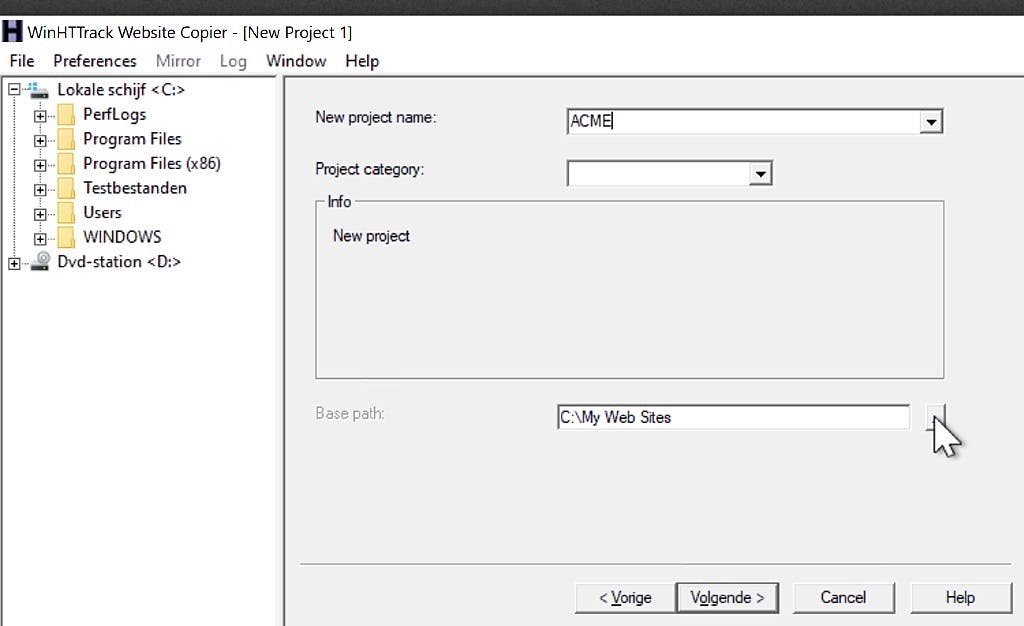
Task: Click the Program Files folder icon
Action: tap(66, 139)
